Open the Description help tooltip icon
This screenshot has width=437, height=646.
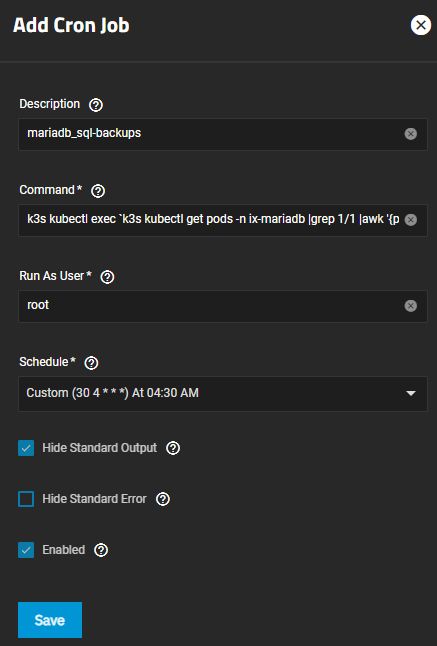(x=96, y=105)
